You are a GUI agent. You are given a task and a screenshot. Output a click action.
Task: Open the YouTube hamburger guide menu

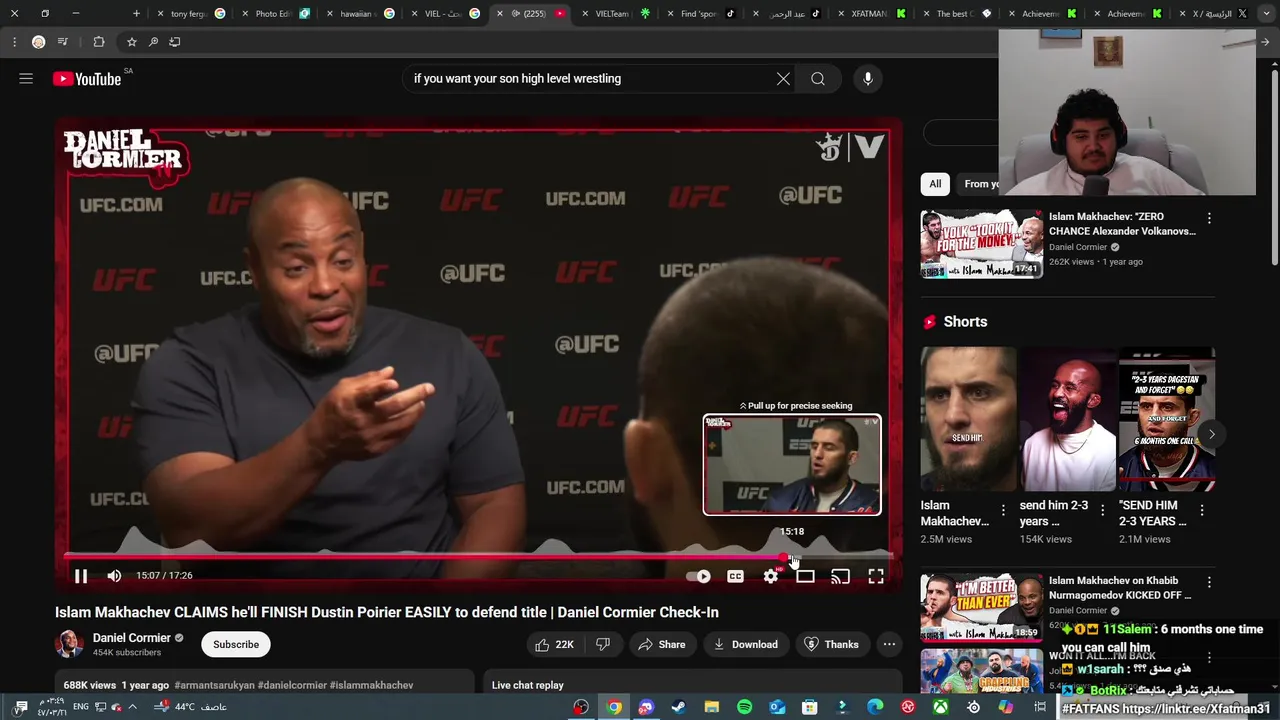coord(26,79)
